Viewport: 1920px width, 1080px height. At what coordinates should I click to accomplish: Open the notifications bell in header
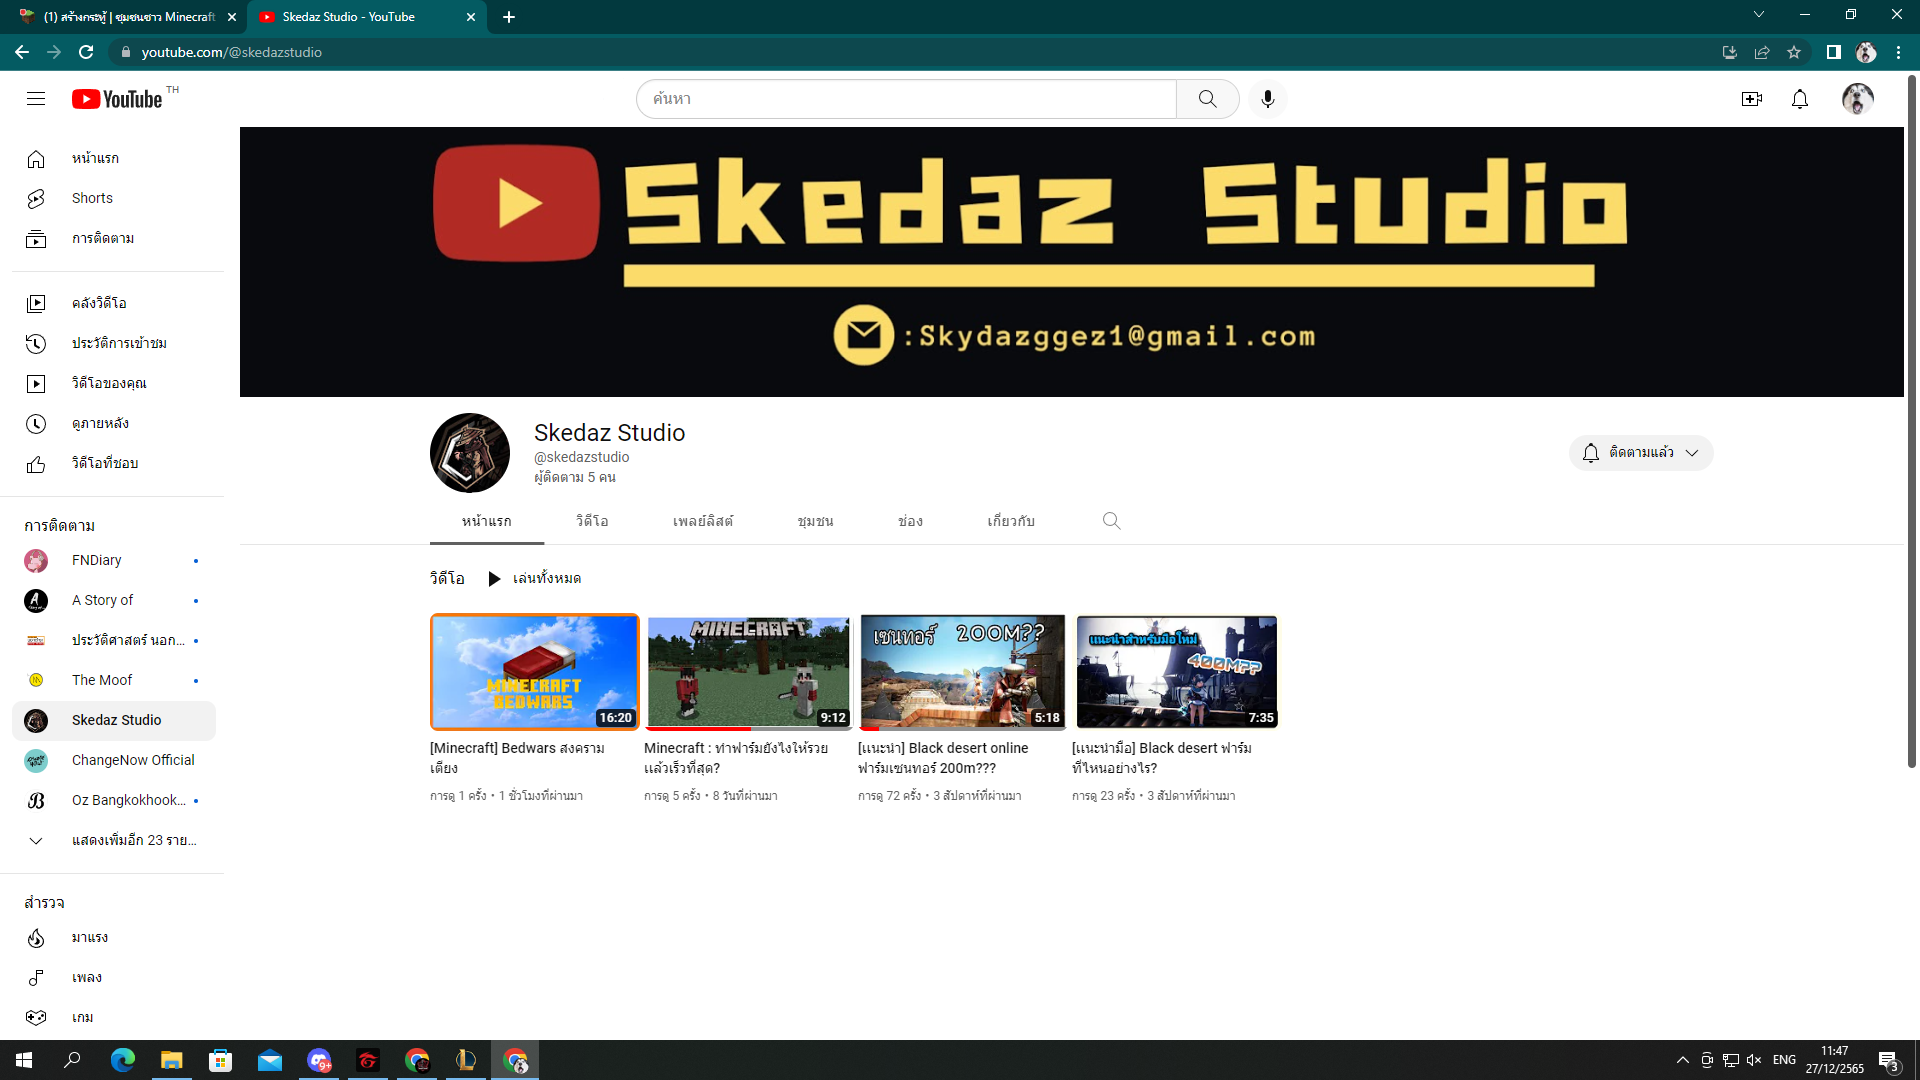point(1800,99)
